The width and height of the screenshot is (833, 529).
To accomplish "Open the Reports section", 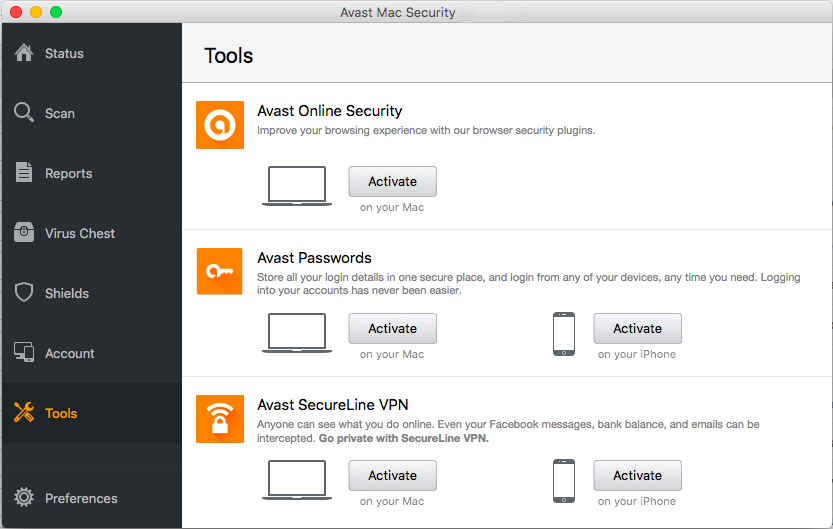I will (x=68, y=173).
